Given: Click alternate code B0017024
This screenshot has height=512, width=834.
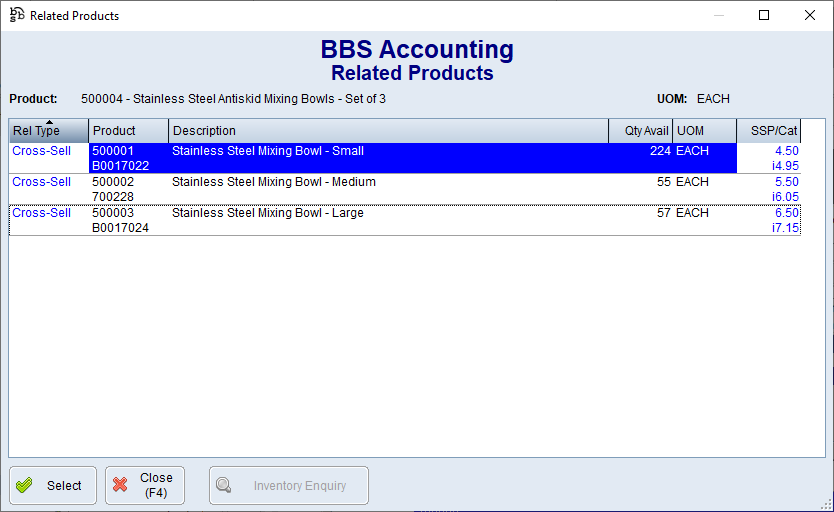Looking at the screenshot, I should (120, 228).
